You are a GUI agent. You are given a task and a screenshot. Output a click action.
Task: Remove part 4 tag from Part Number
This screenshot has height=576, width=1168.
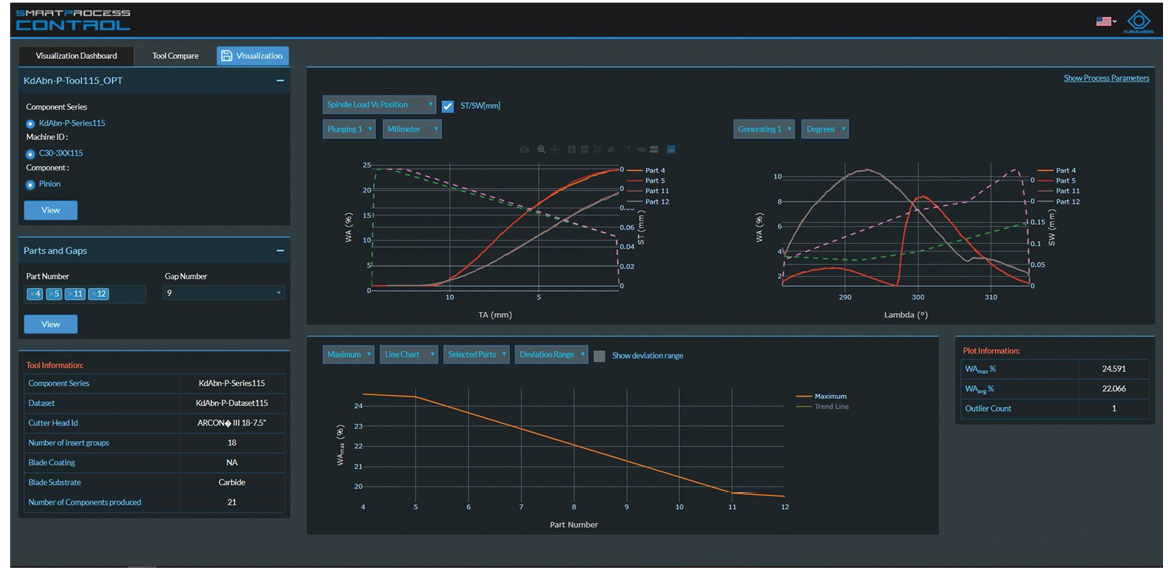click(31, 294)
